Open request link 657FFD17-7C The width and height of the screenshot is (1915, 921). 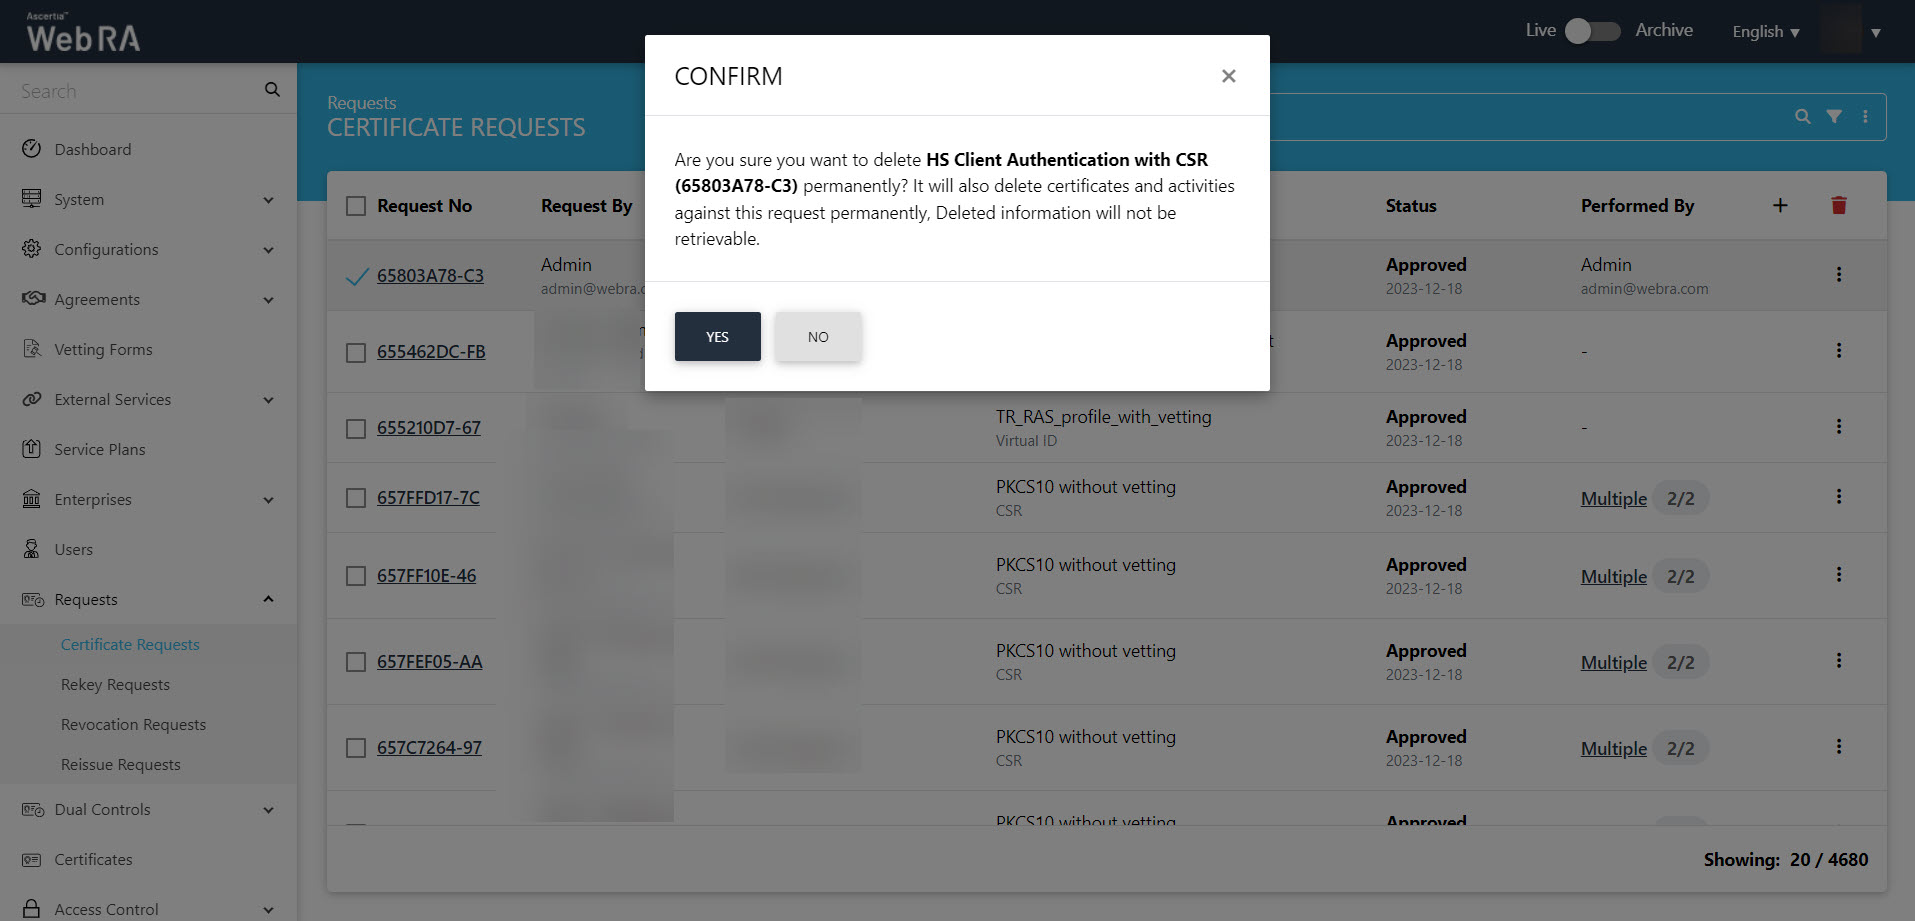pos(428,498)
